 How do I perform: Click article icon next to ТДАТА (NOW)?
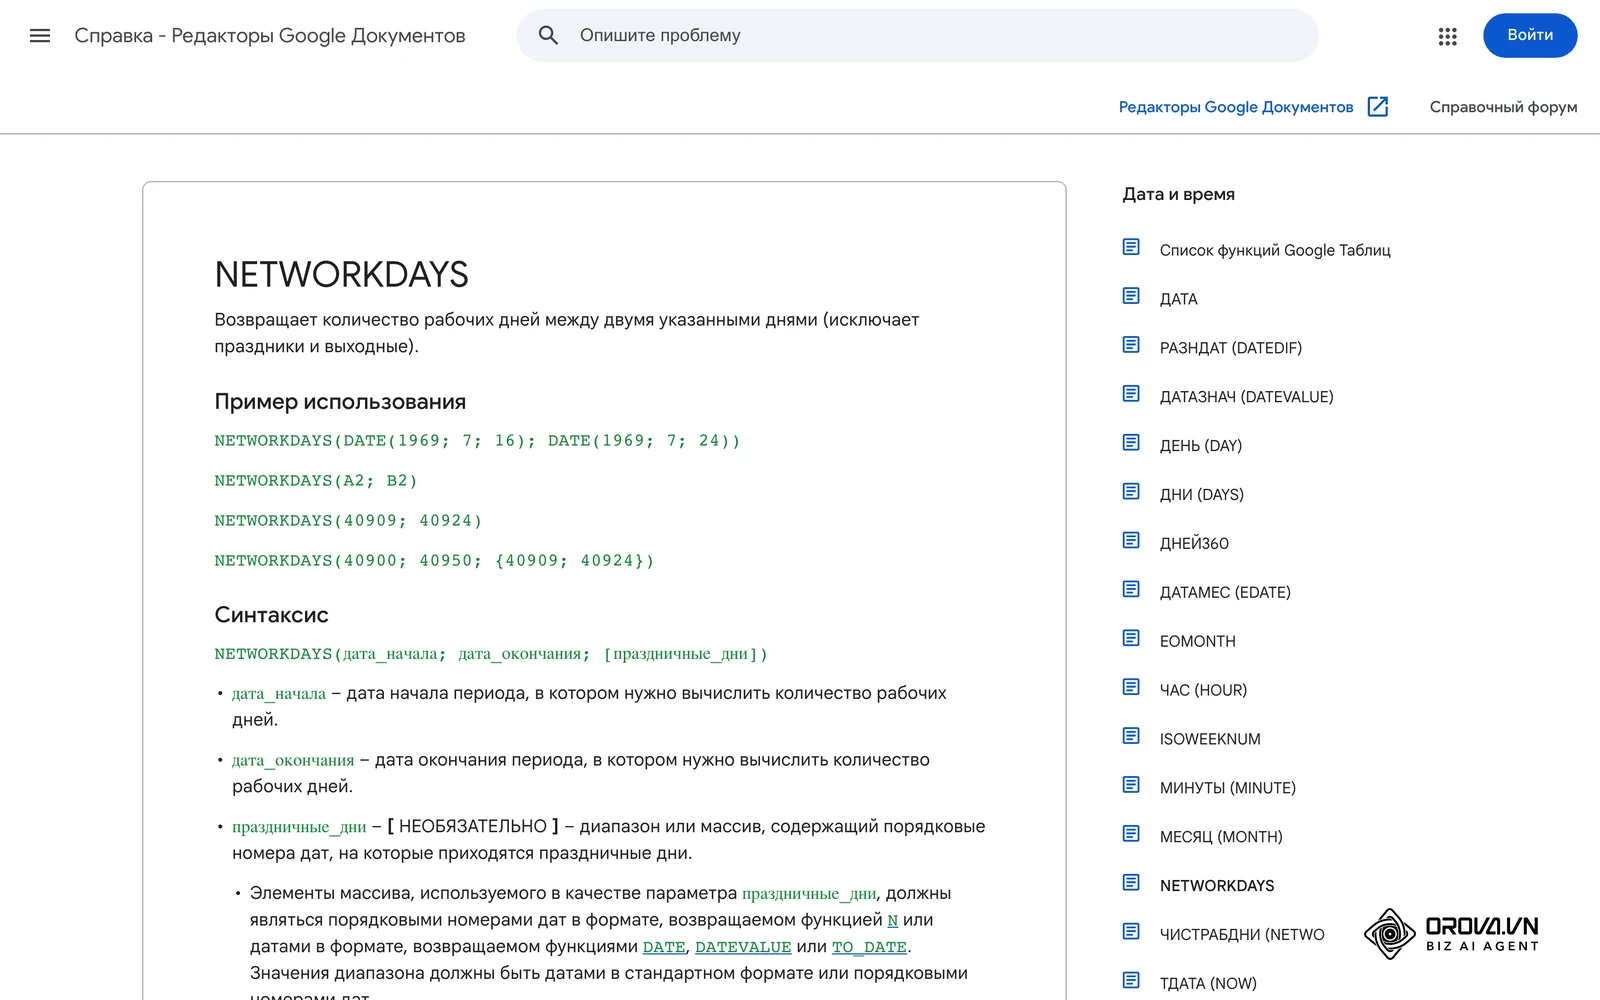1131,981
